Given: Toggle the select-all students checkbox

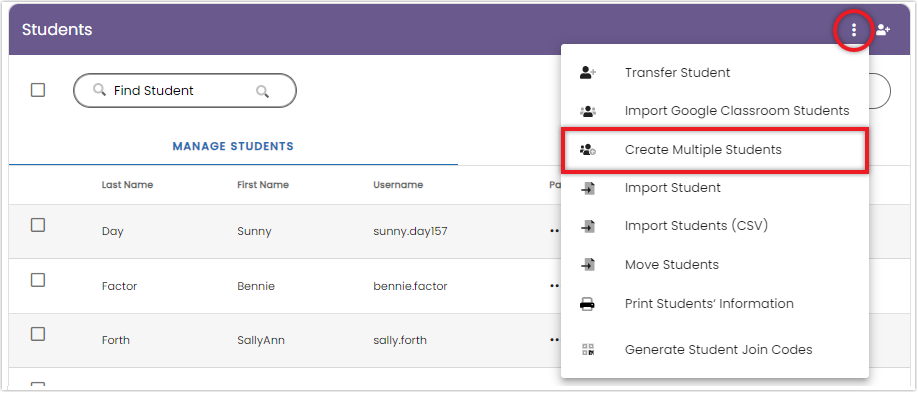Looking at the screenshot, I should (38, 90).
